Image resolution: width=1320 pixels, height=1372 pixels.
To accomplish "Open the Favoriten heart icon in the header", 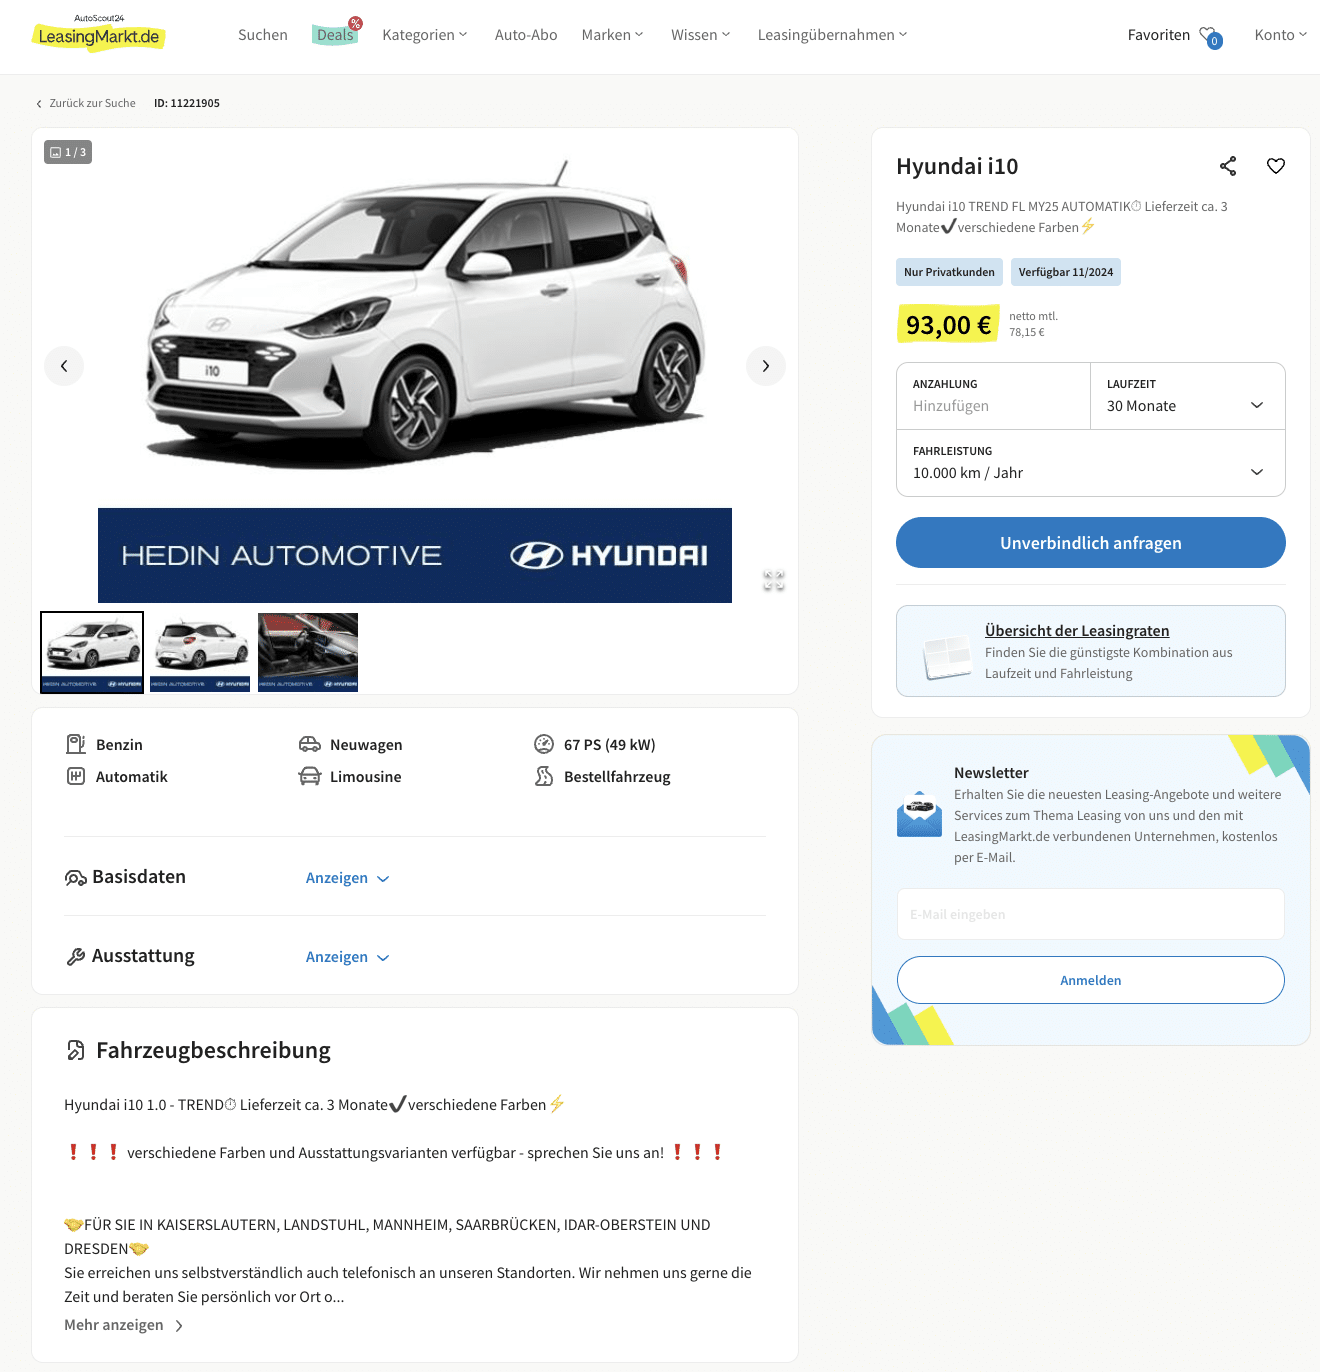I will coord(1210,37).
